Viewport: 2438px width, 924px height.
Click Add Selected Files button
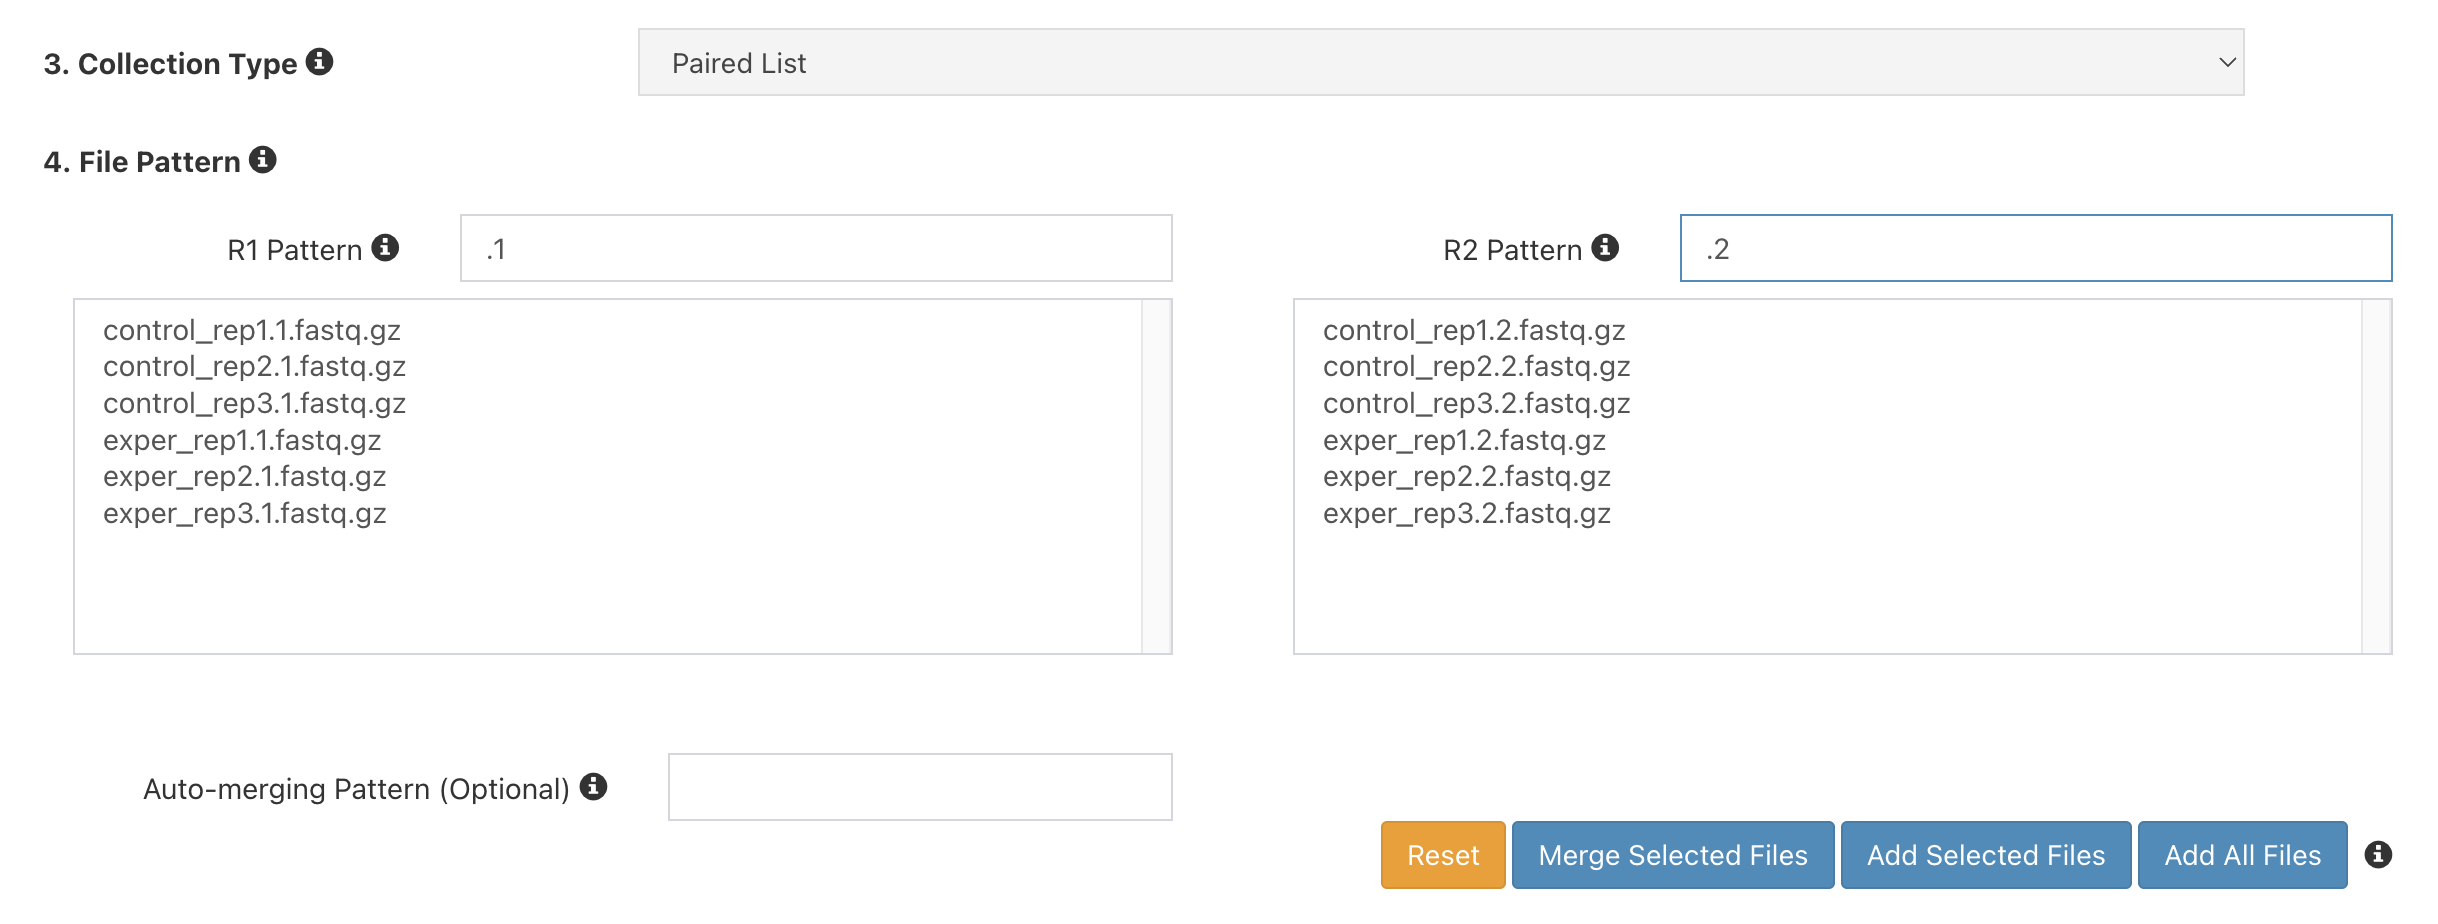(x=1986, y=855)
